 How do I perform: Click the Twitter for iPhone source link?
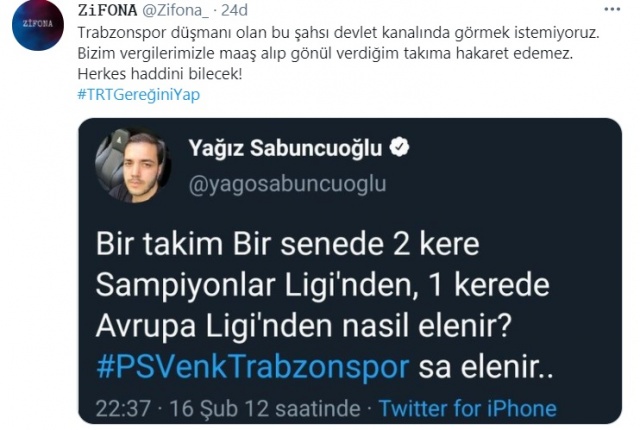coord(467,408)
